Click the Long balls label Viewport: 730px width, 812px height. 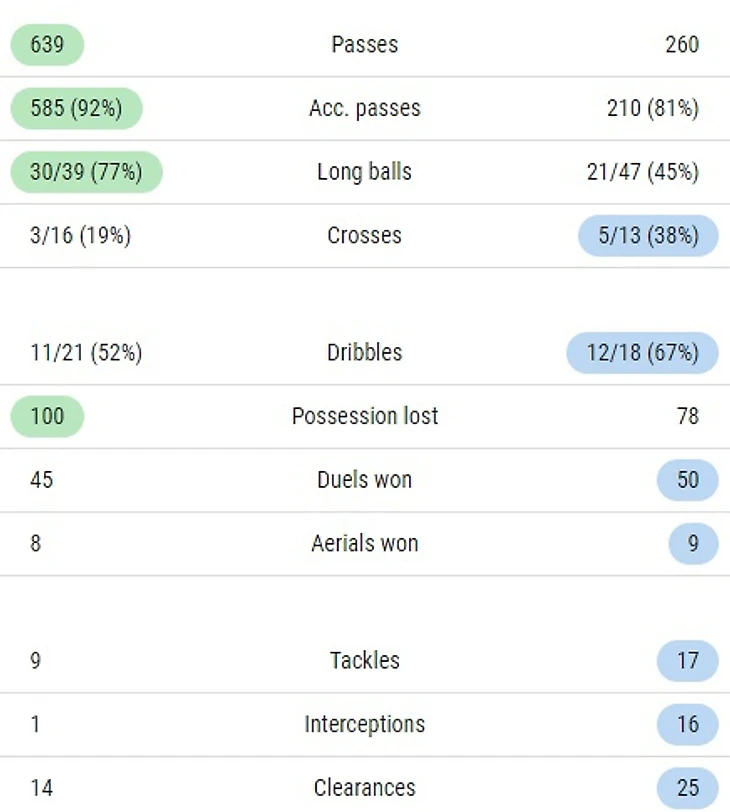click(x=364, y=171)
